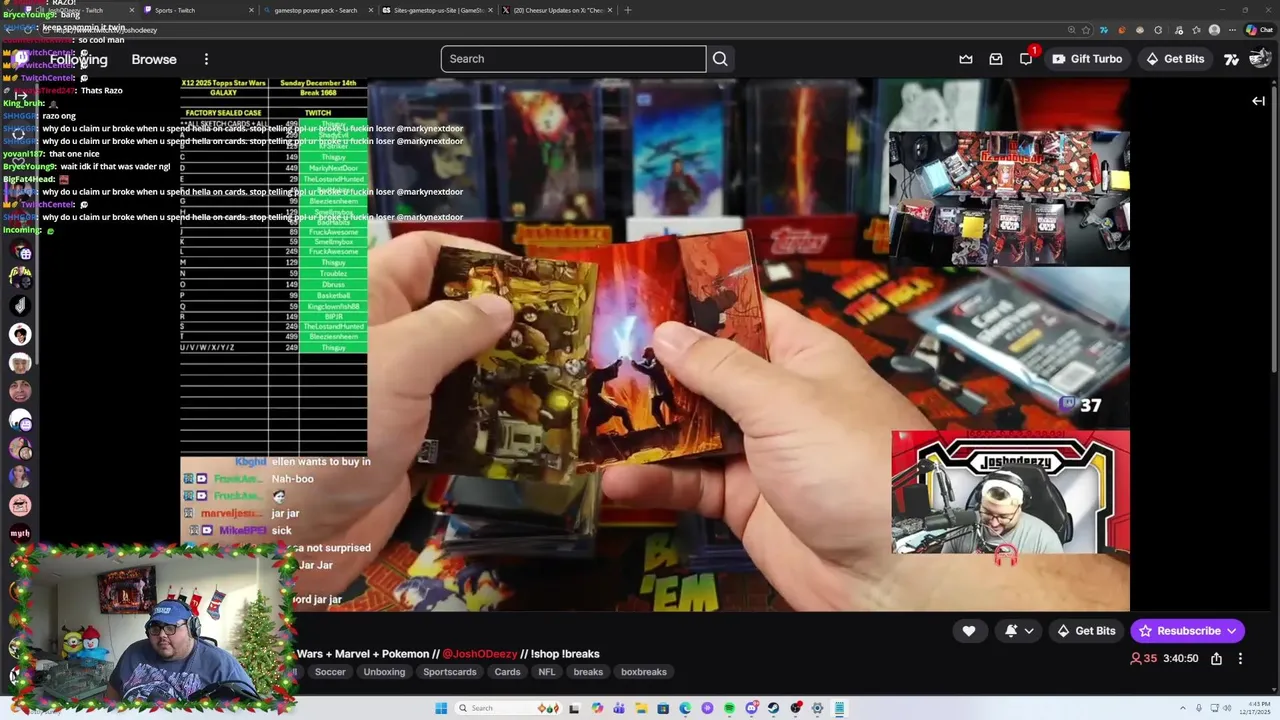1280x720 pixels.
Task: Select the Unboxing tag
Action: pos(384,672)
